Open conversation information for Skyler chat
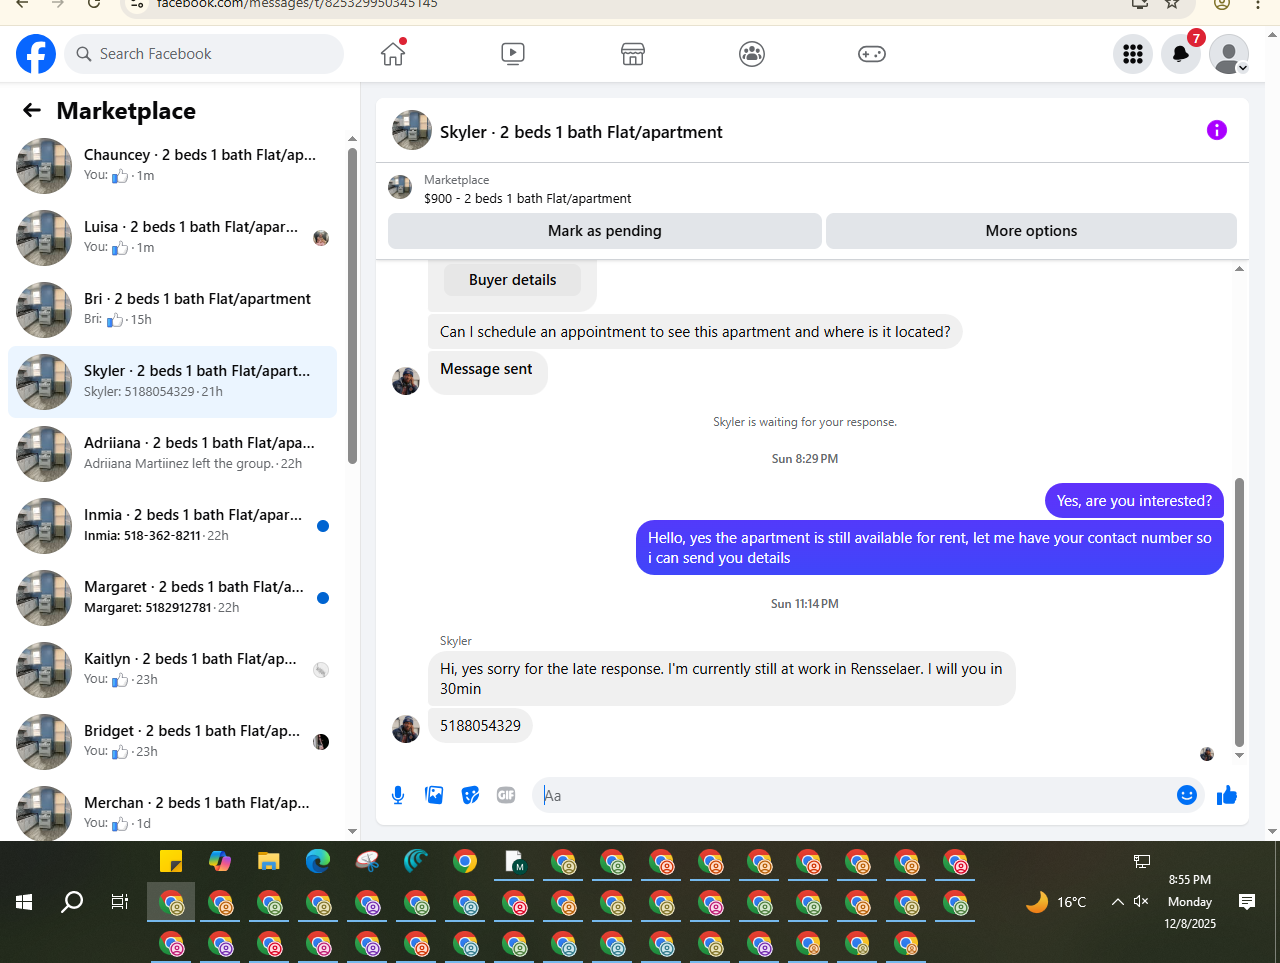 point(1217,130)
